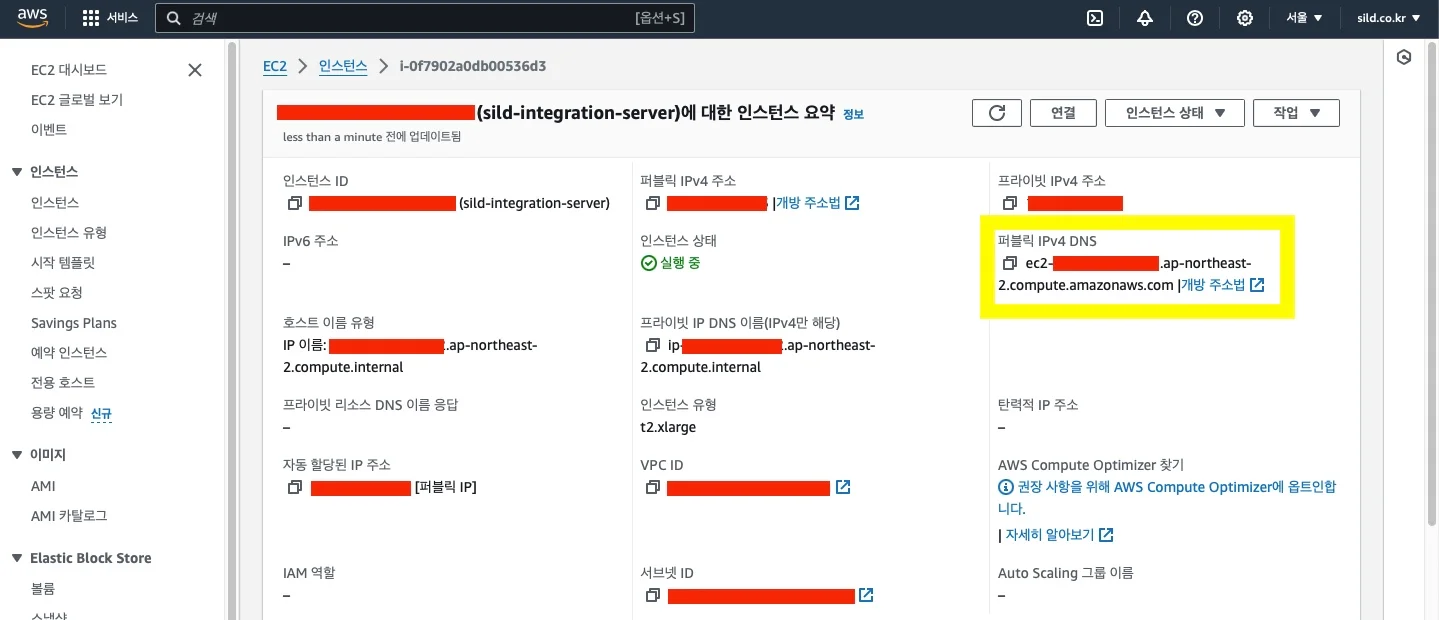Image resolution: width=1439 pixels, height=620 pixels.
Task: Click AWS Compute Optimizer opt-in text
Action: 1167,498
